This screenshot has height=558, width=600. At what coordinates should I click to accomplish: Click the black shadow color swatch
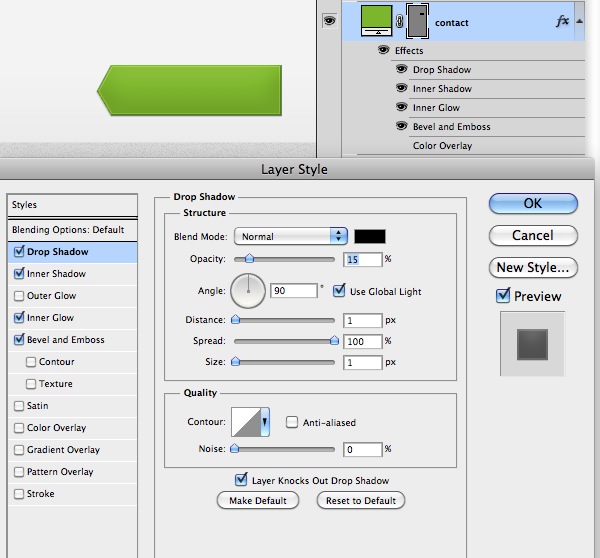(x=370, y=236)
